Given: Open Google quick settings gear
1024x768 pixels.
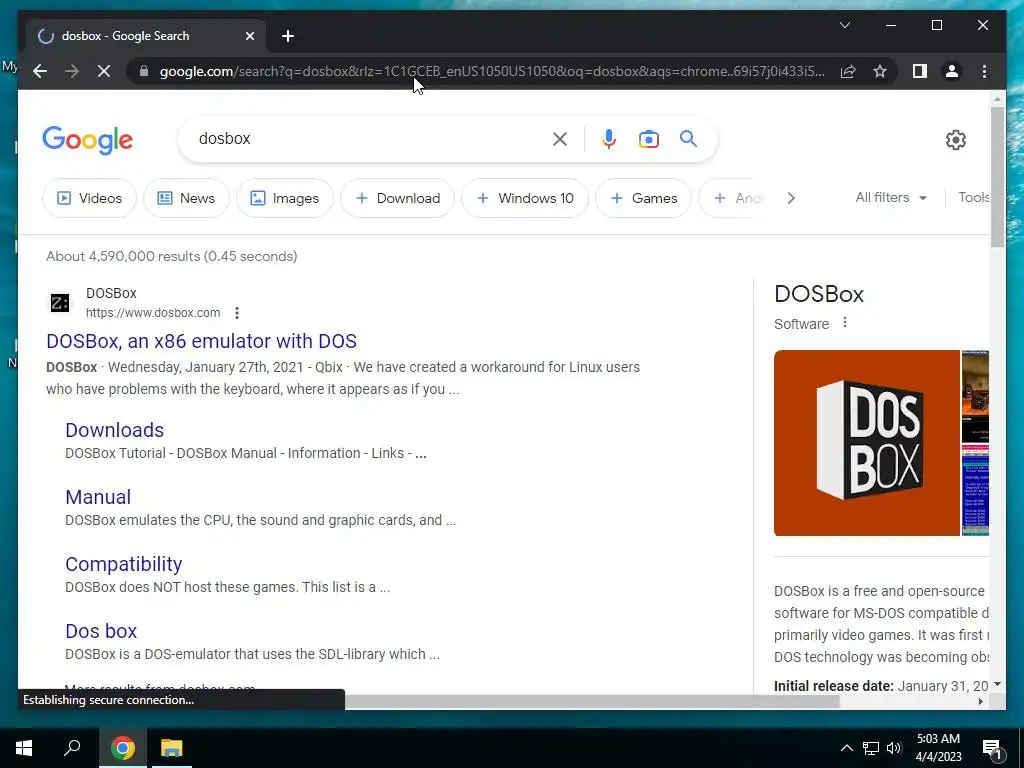Looking at the screenshot, I should click(955, 140).
